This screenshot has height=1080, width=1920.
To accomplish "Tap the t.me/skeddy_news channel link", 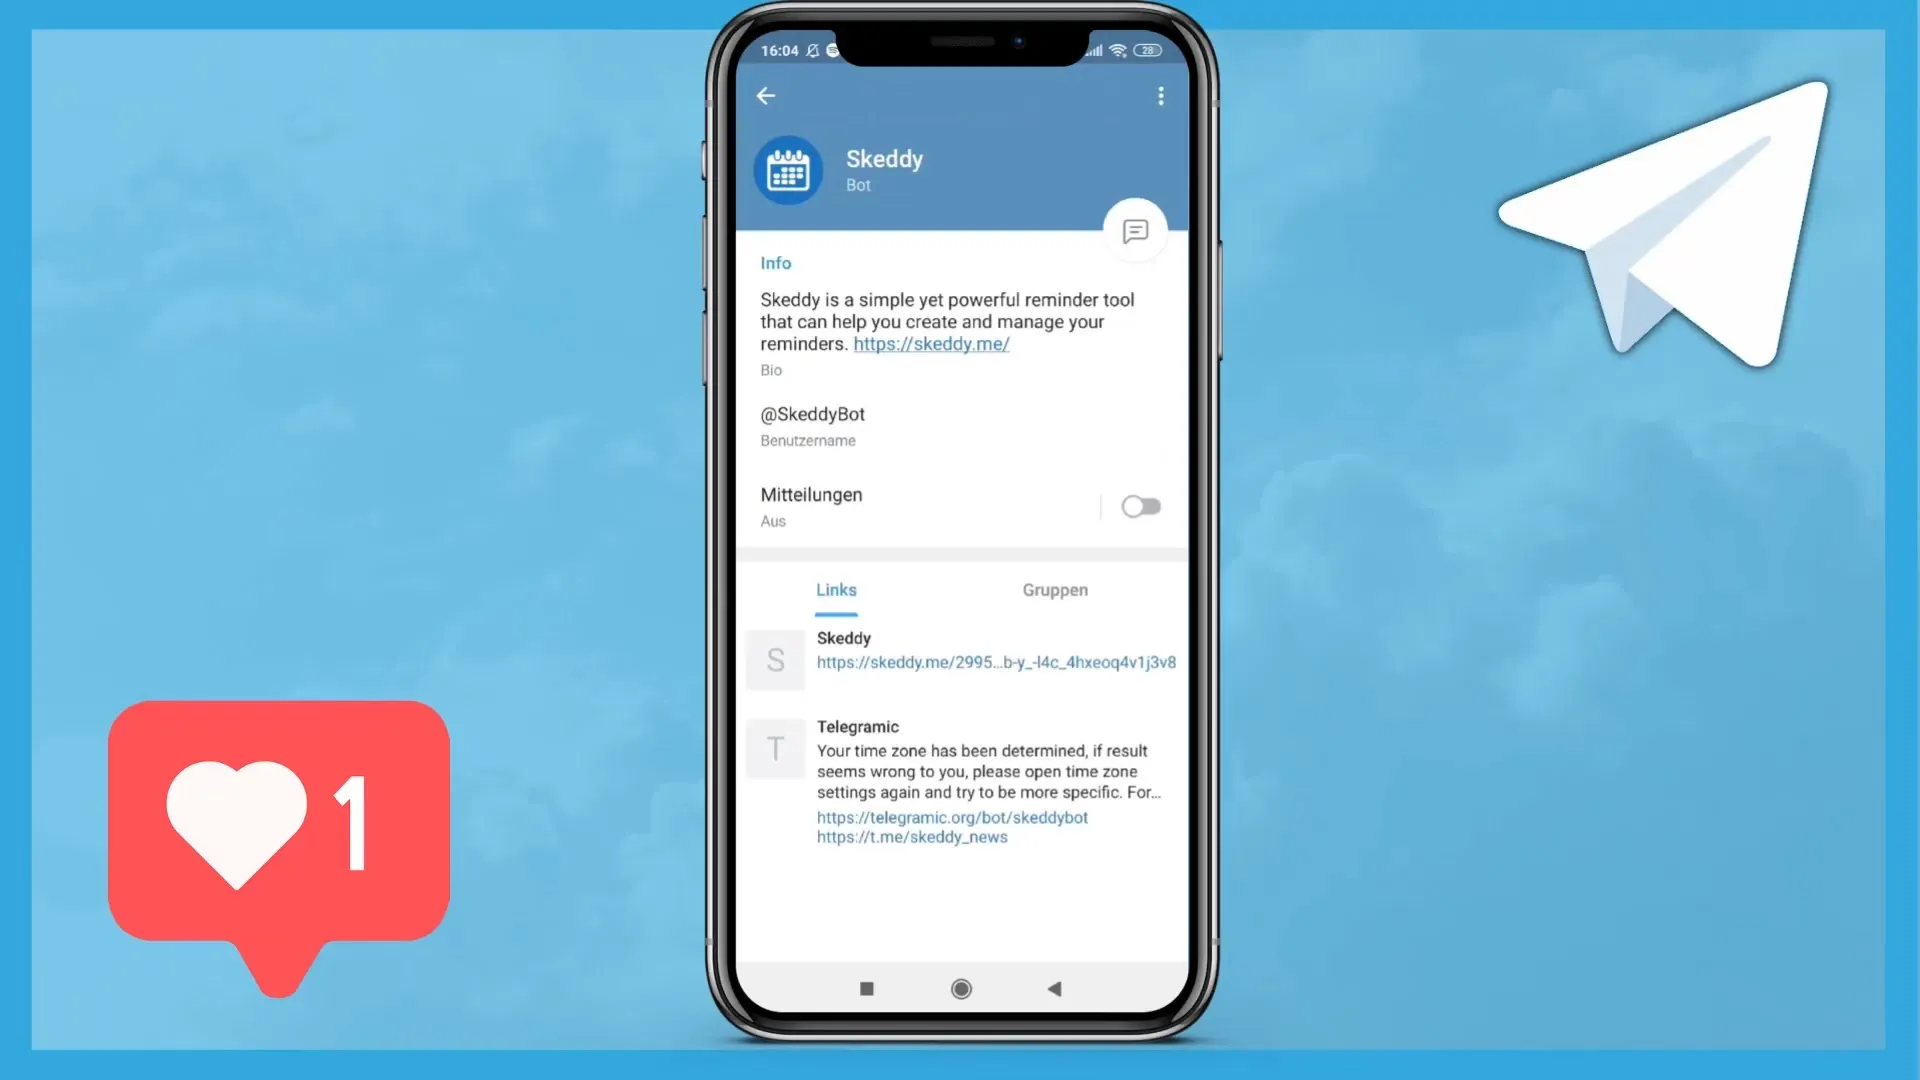I will [x=911, y=836].
